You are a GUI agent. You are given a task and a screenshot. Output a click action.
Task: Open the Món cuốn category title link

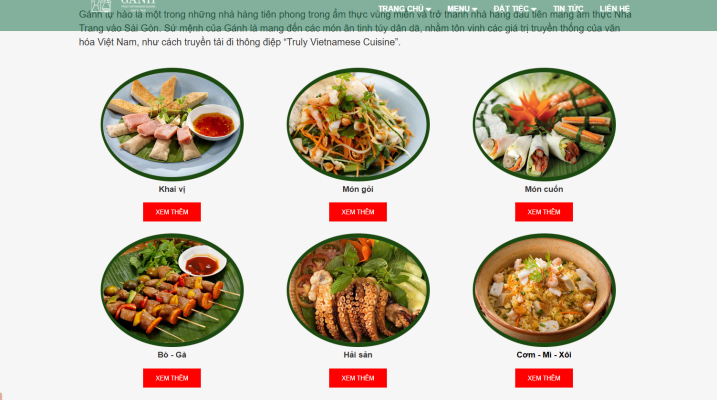(544, 189)
